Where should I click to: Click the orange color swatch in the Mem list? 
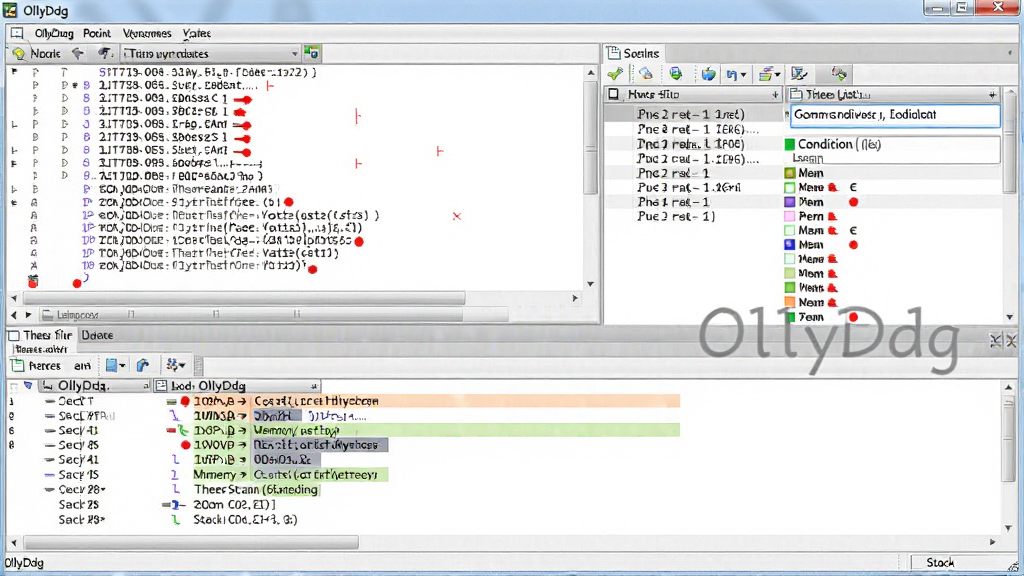[790, 302]
